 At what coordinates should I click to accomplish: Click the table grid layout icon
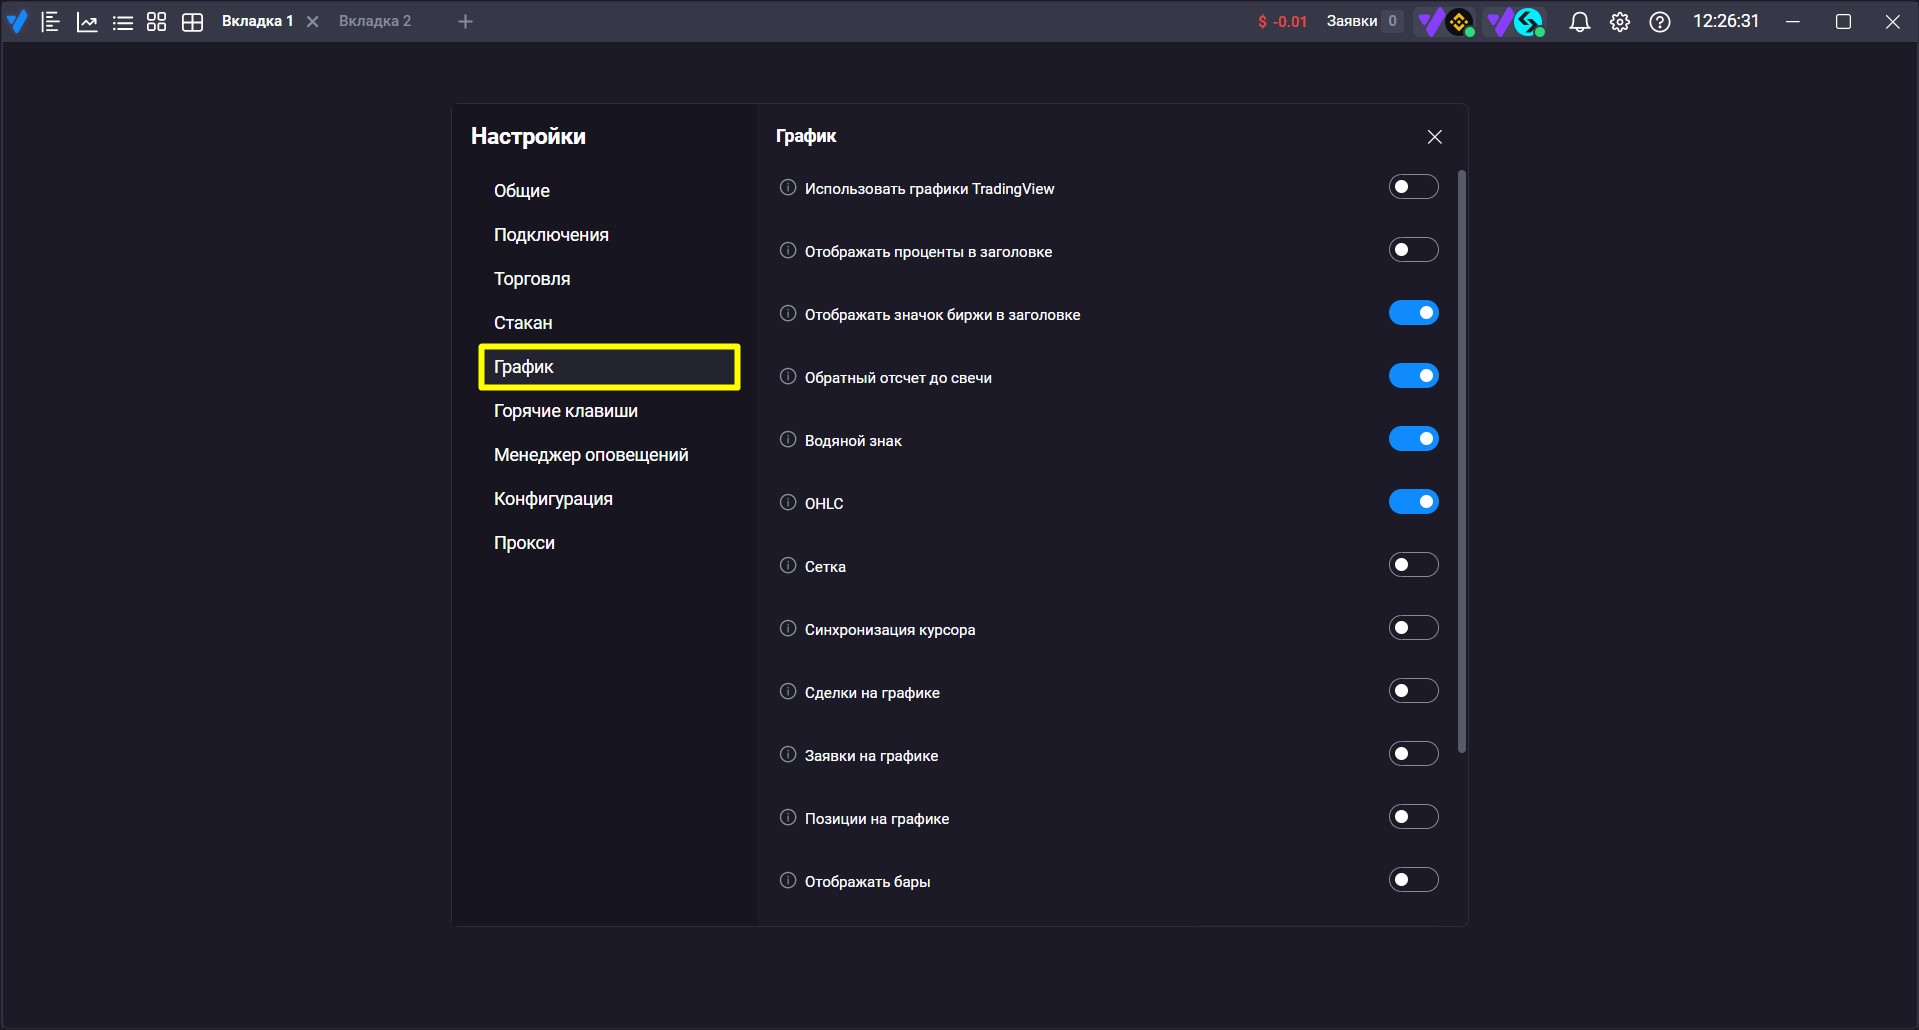click(x=193, y=22)
